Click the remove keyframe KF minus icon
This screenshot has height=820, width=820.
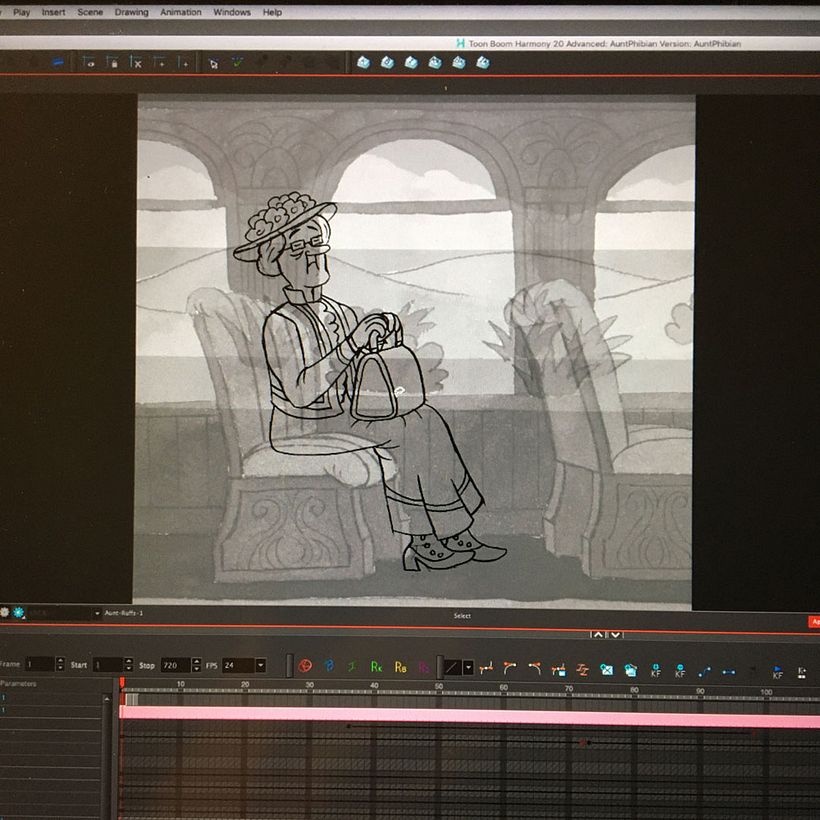click(680, 671)
